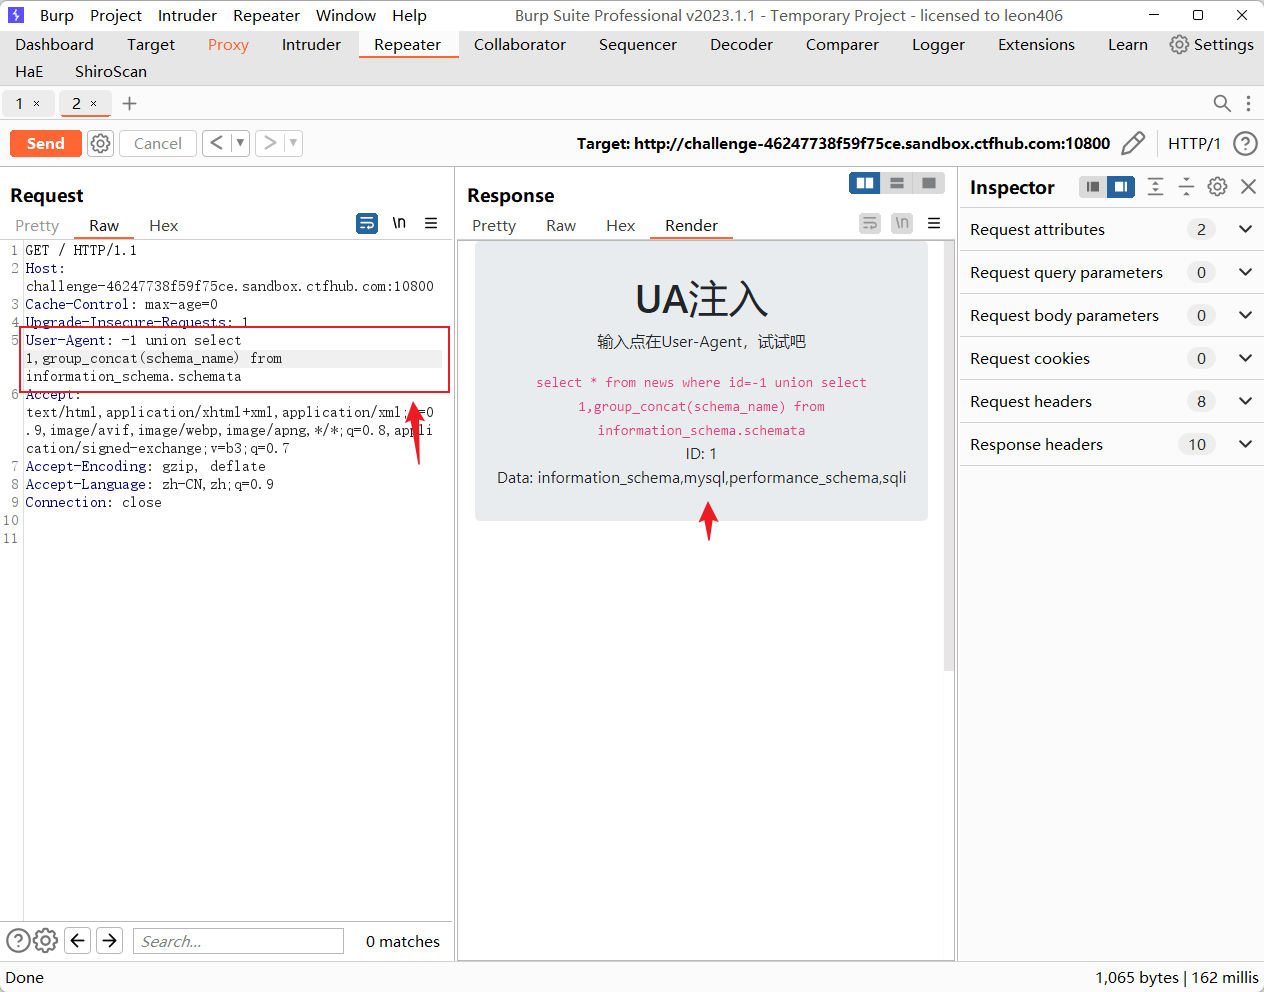Image resolution: width=1264 pixels, height=992 pixels.
Task: Click the Burp Suite logo icon
Action: [x=15, y=15]
